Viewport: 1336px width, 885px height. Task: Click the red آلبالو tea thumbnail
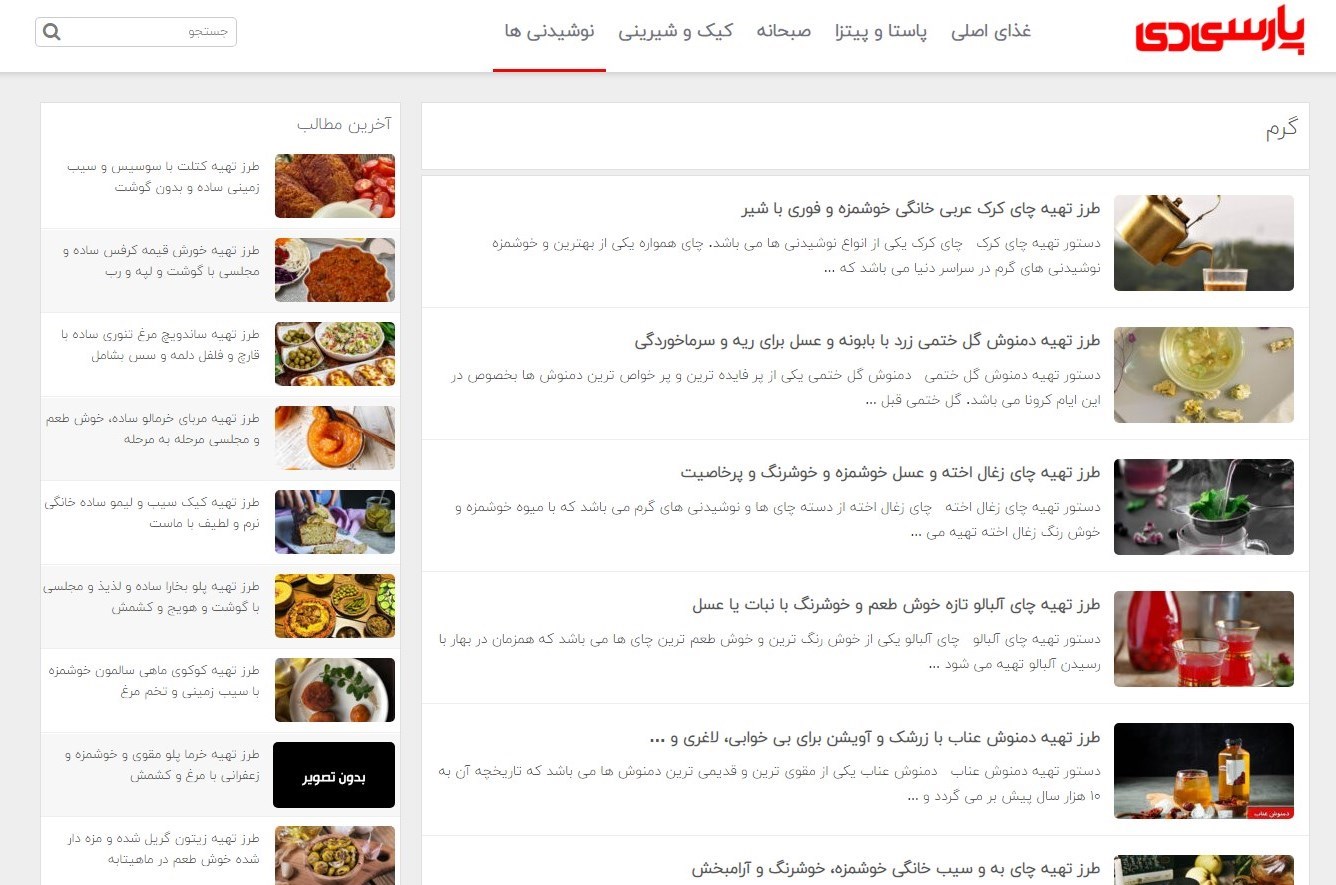point(1204,639)
